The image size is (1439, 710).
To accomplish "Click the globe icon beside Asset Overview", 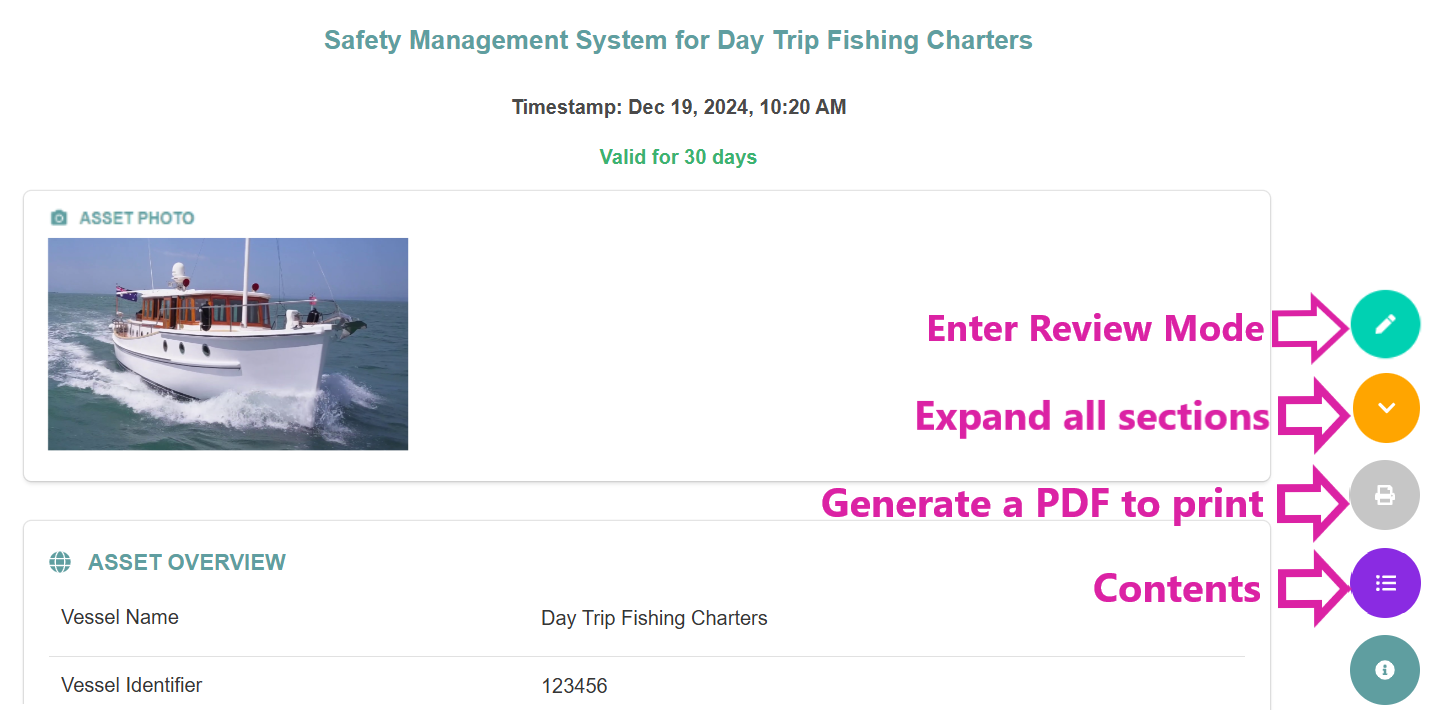I will click(60, 562).
